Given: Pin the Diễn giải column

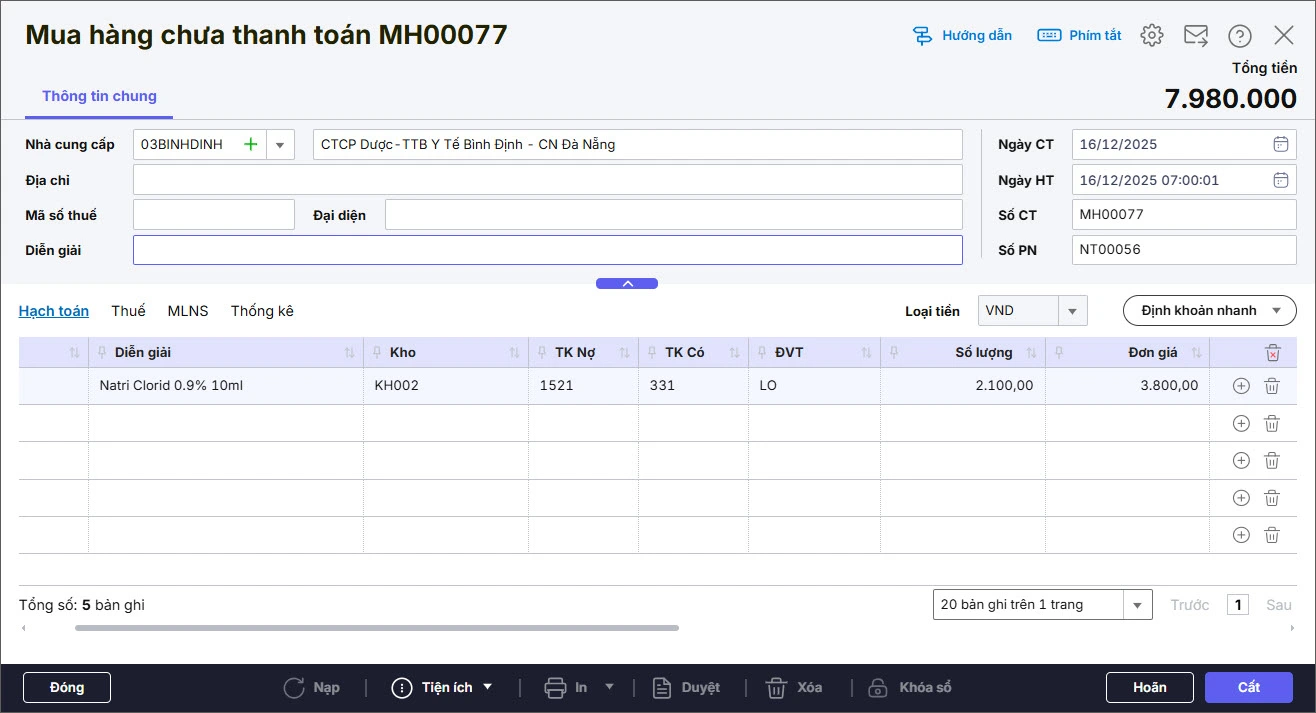Looking at the screenshot, I should [x=103, y=353].
